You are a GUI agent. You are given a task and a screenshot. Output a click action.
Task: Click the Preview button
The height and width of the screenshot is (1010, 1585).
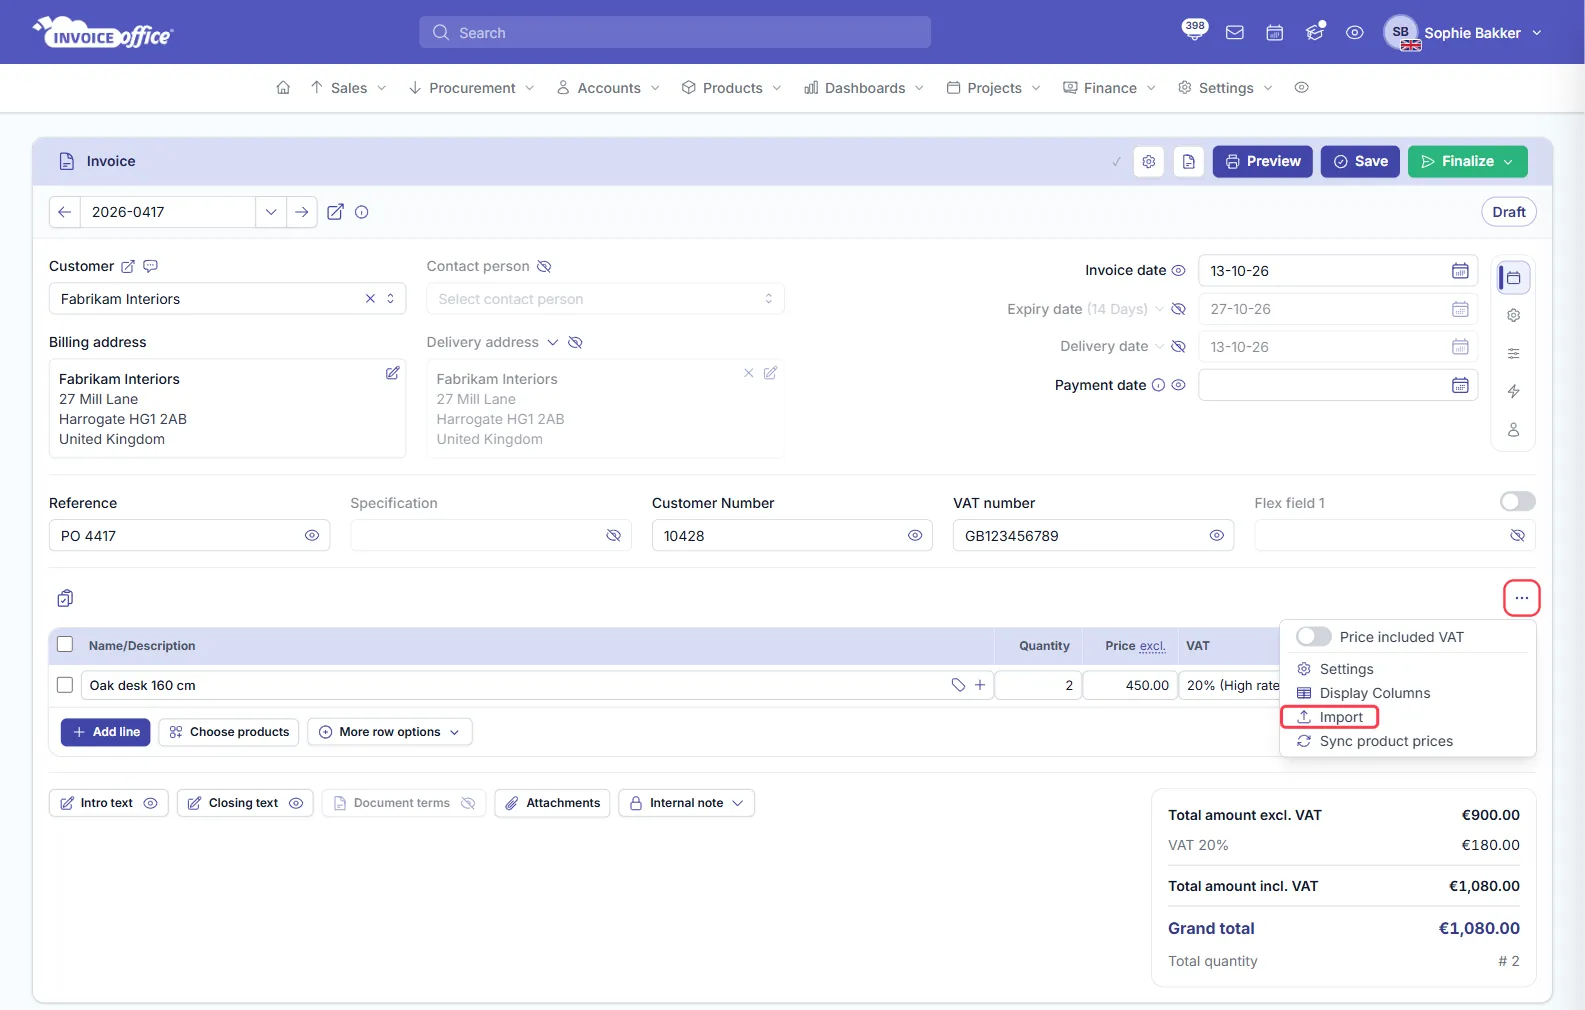[1263, 161]
